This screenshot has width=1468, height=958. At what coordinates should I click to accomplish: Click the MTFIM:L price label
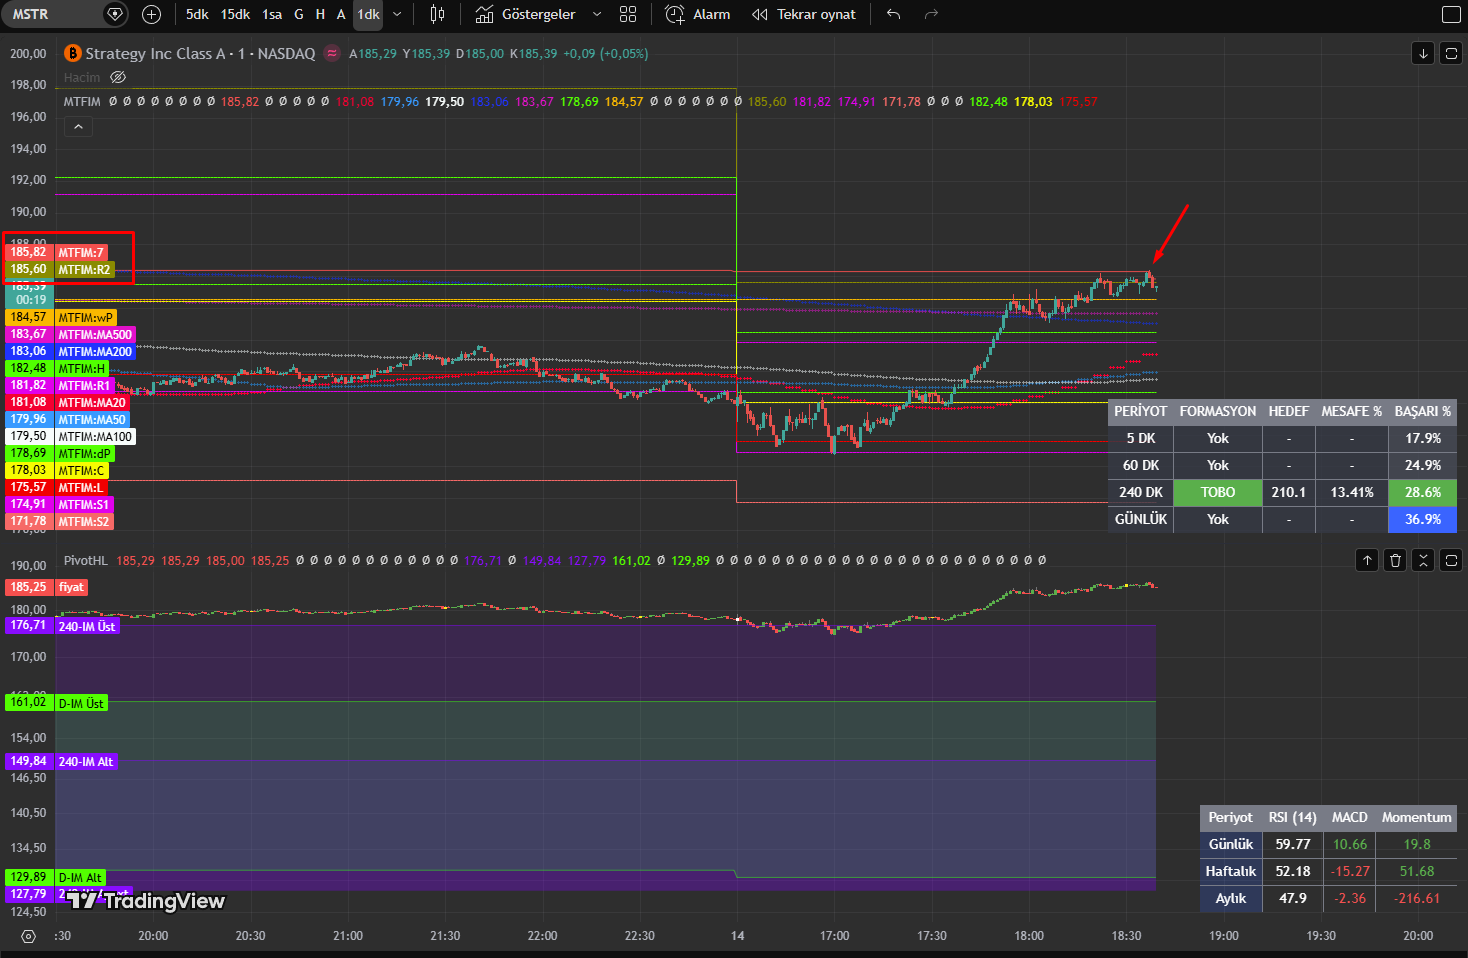click(81, 488)
